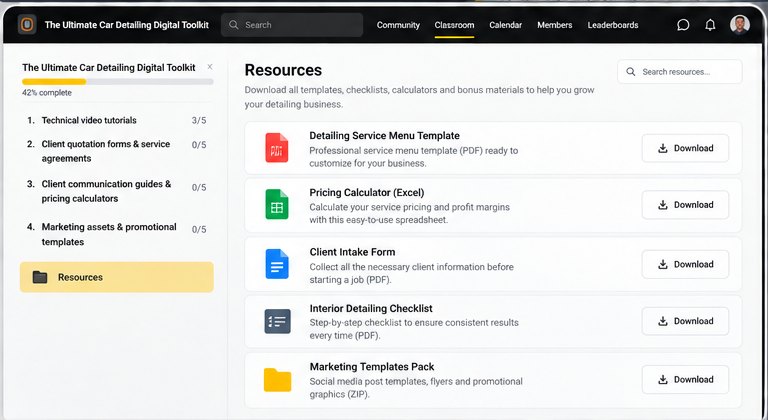Click the magnifier icon in Search resources

pyautogui.click(x=631, y=72)
